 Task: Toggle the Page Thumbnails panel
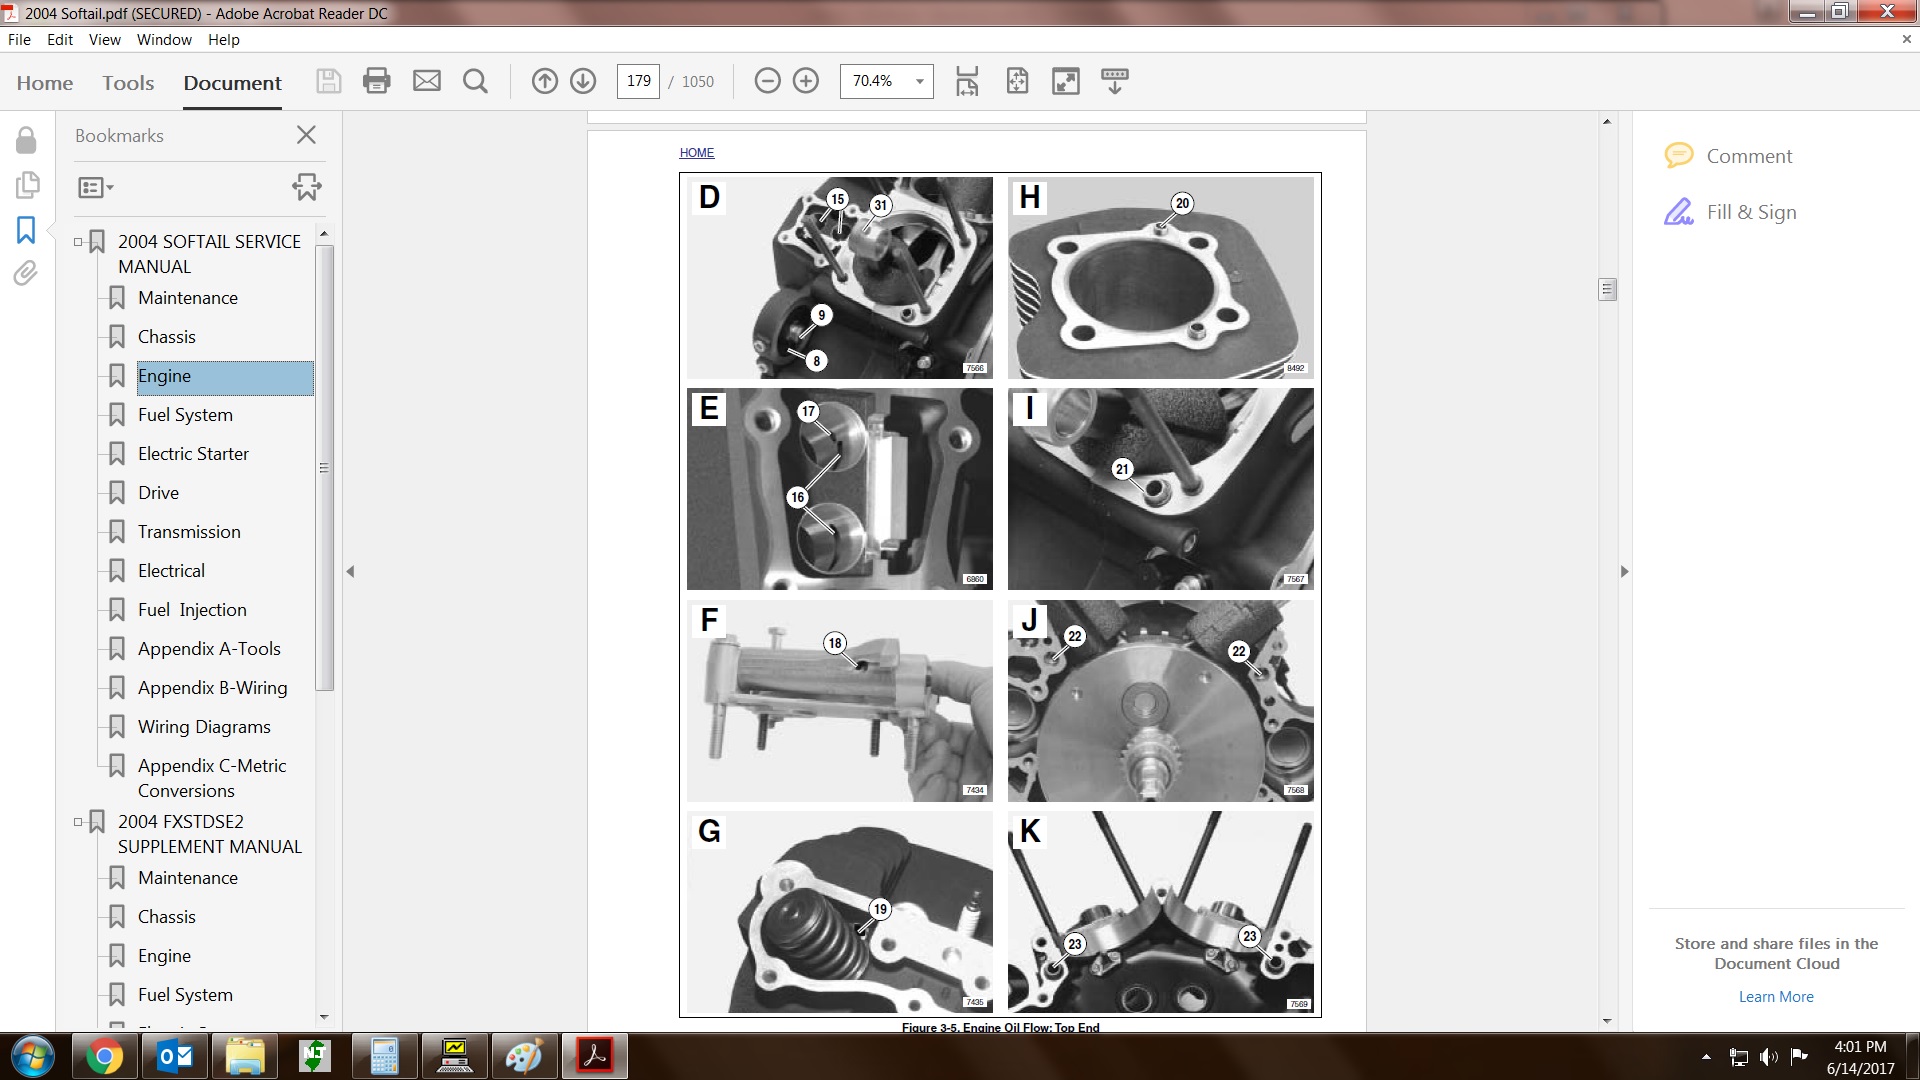pos(26,185)
